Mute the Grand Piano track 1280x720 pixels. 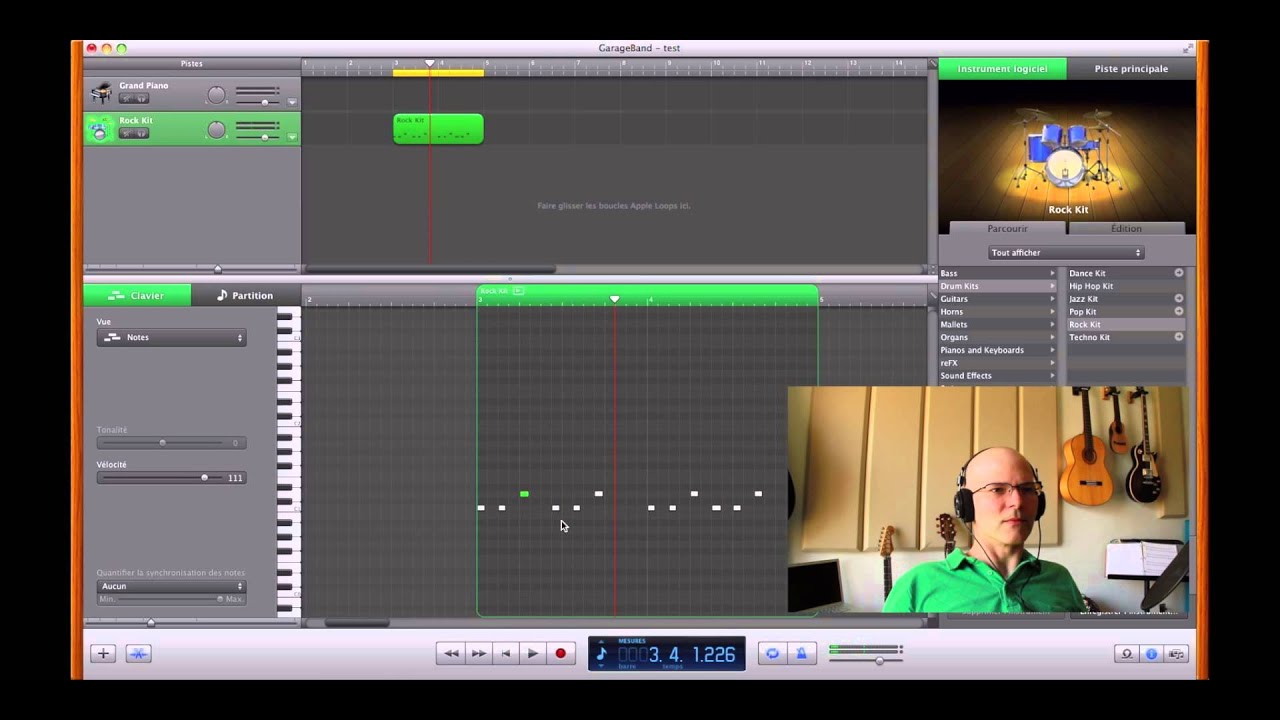tap(127, 98)
